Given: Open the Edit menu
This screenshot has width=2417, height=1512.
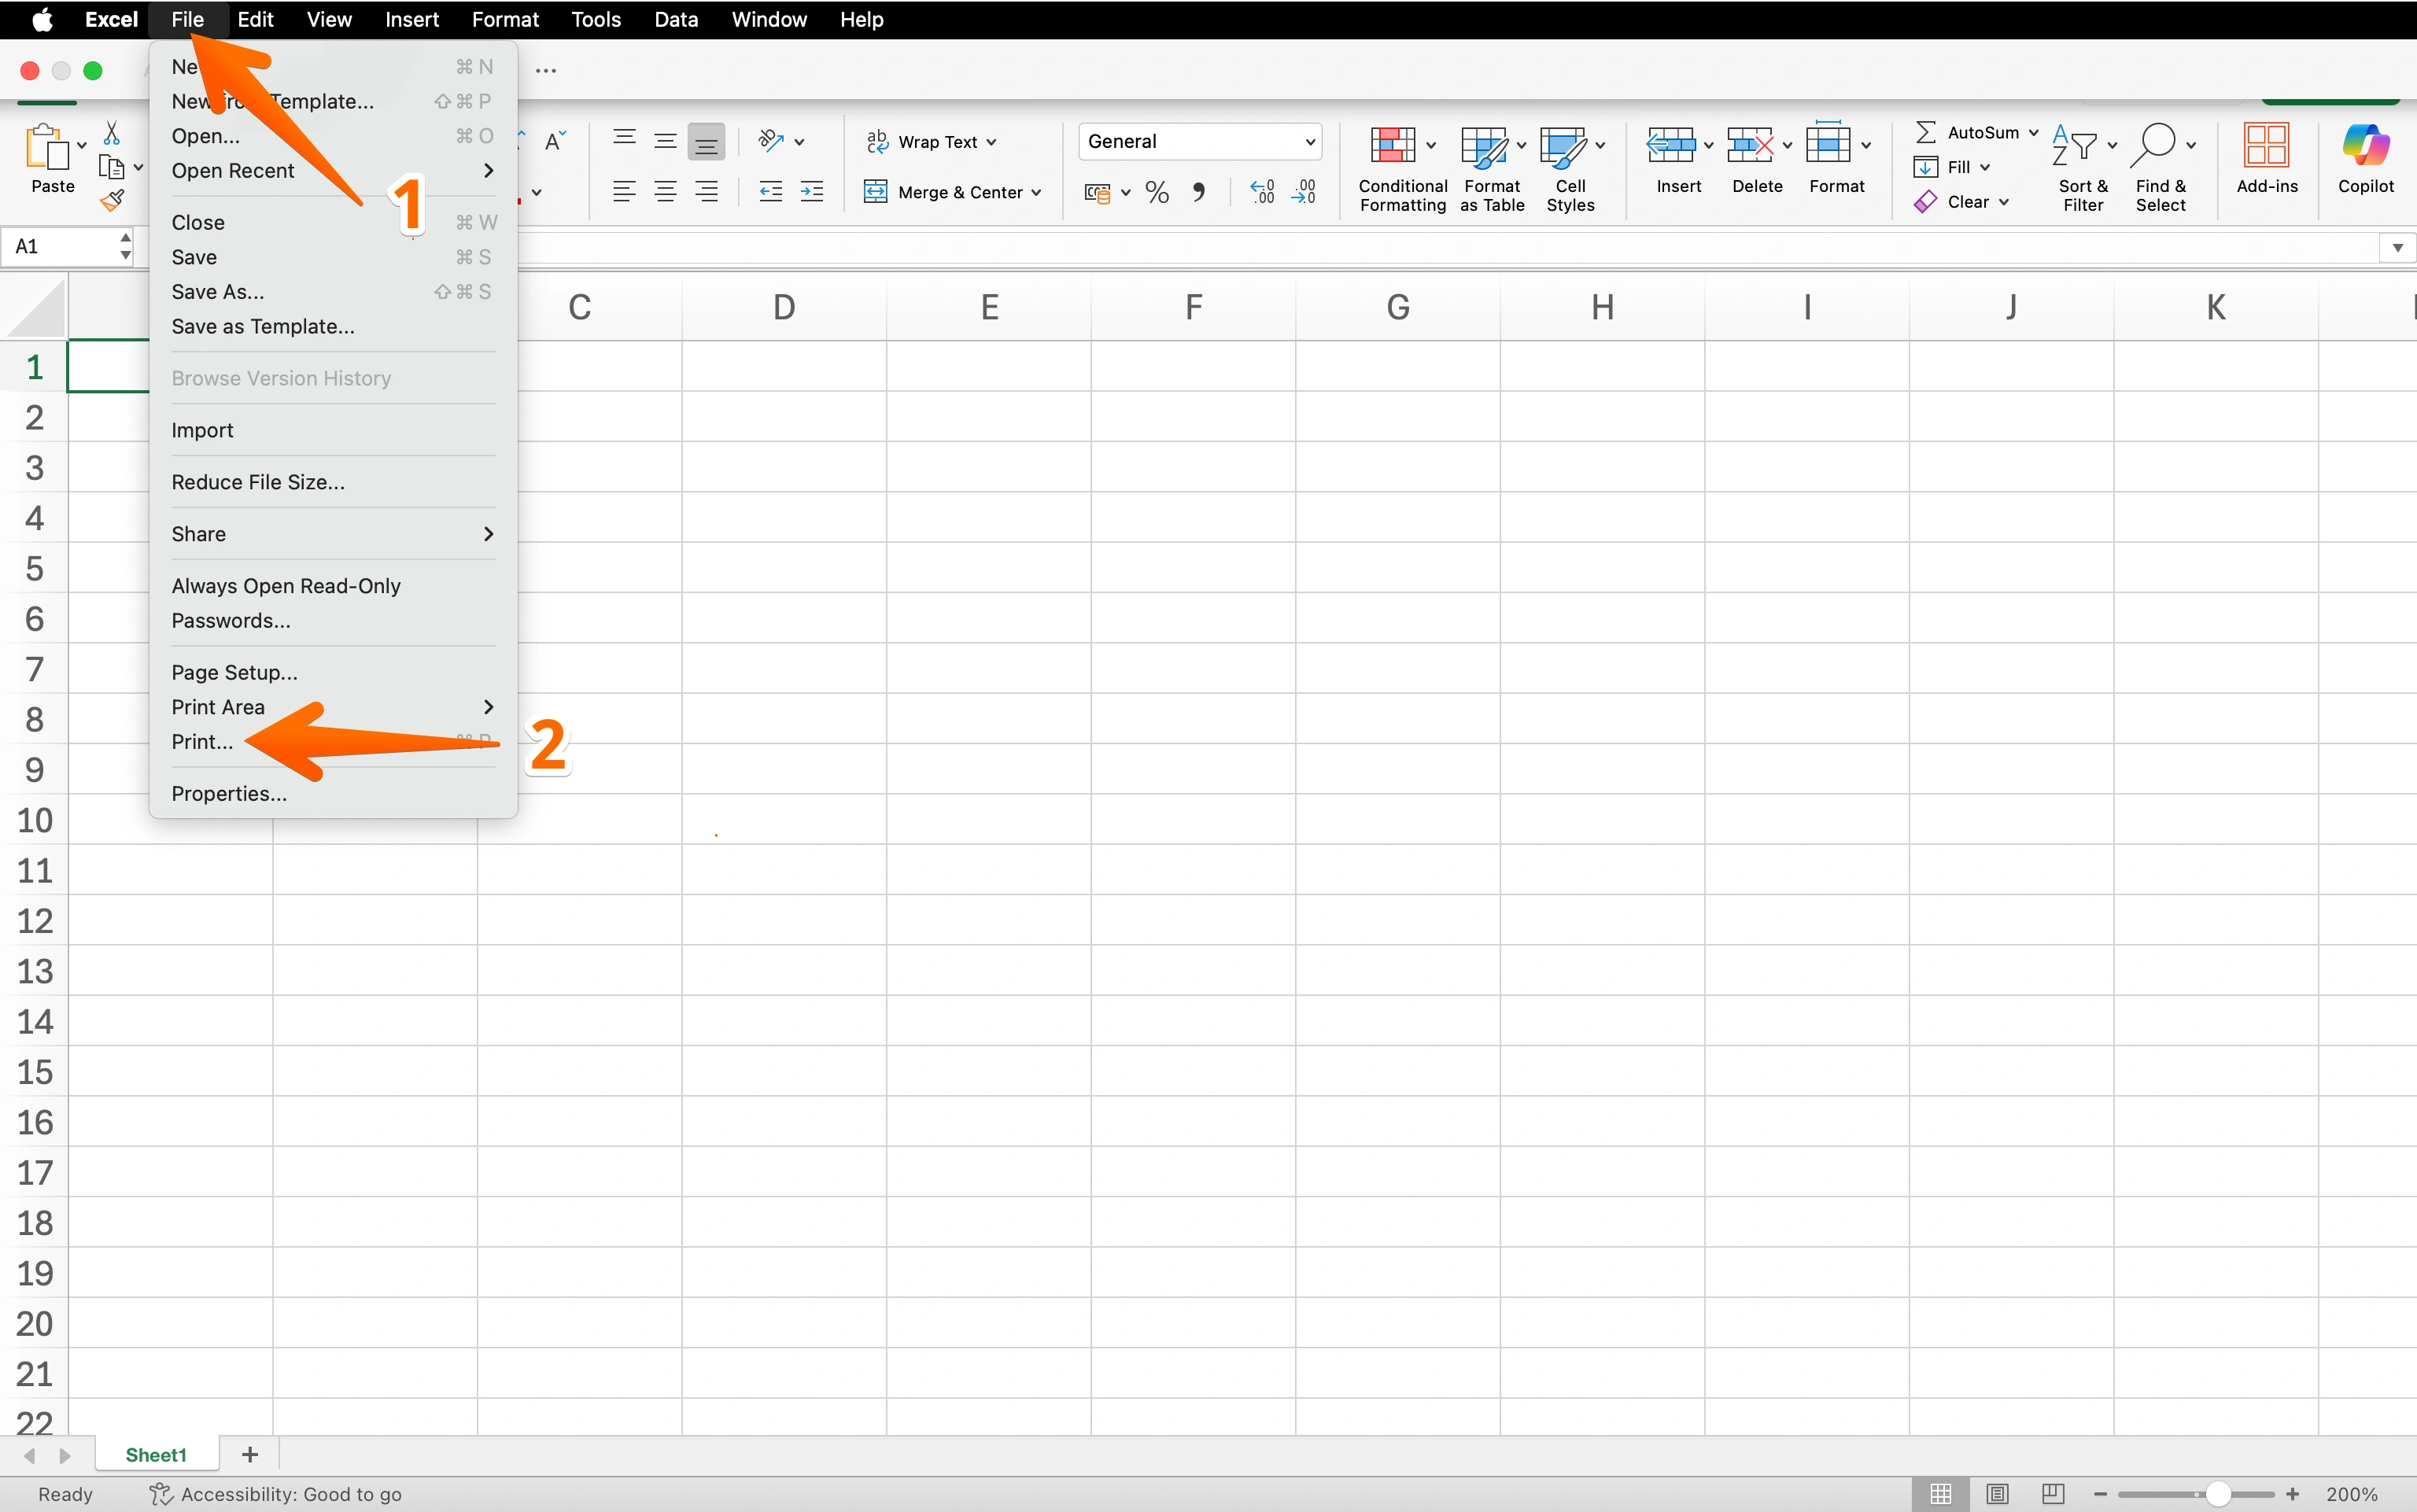Looking at the screenshot, I should [255, 19].
